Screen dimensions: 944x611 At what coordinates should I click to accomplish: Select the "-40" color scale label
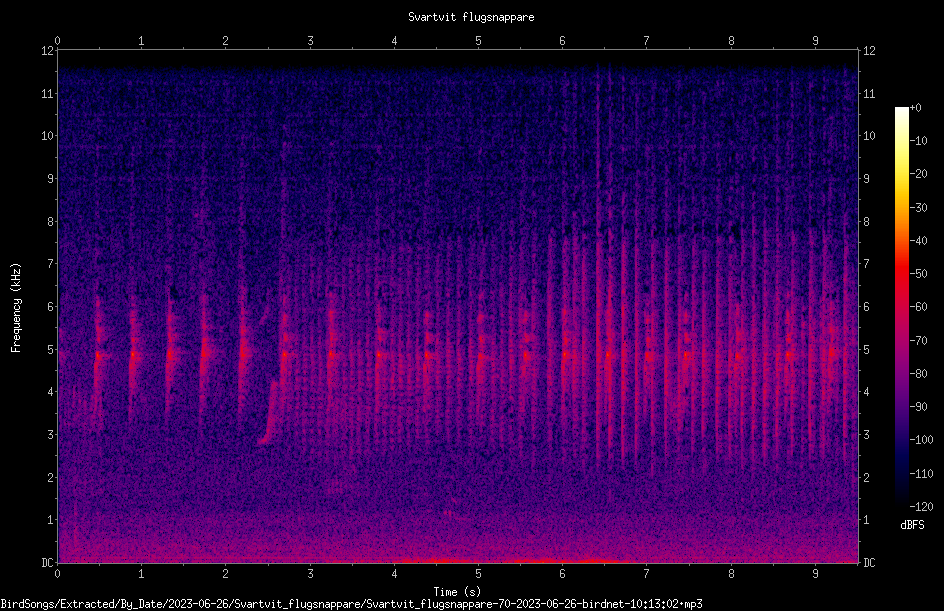[919, 241]
